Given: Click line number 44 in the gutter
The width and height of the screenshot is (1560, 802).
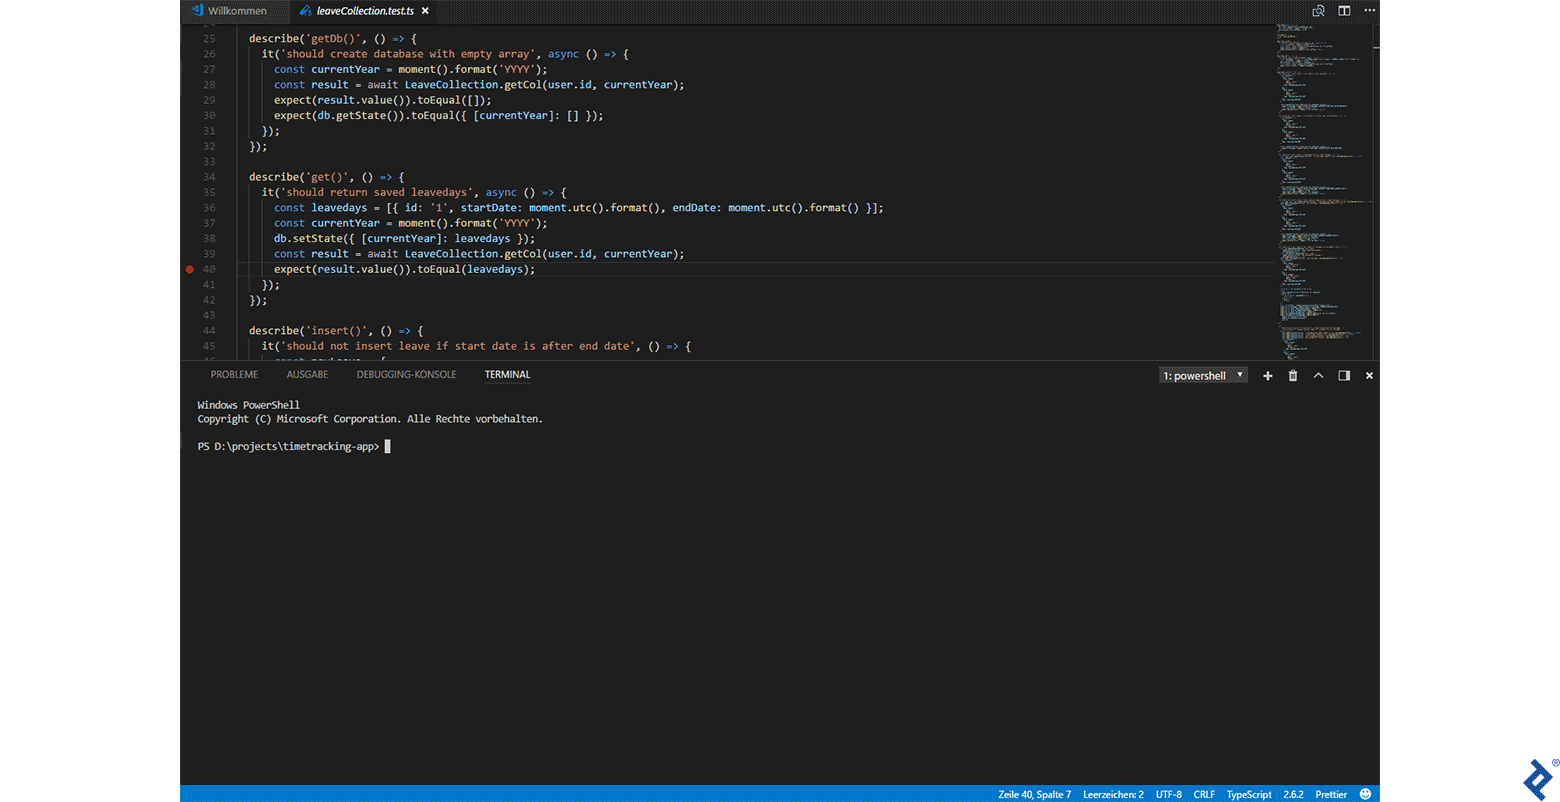Looking at the screenshot, I should point(209,330).
